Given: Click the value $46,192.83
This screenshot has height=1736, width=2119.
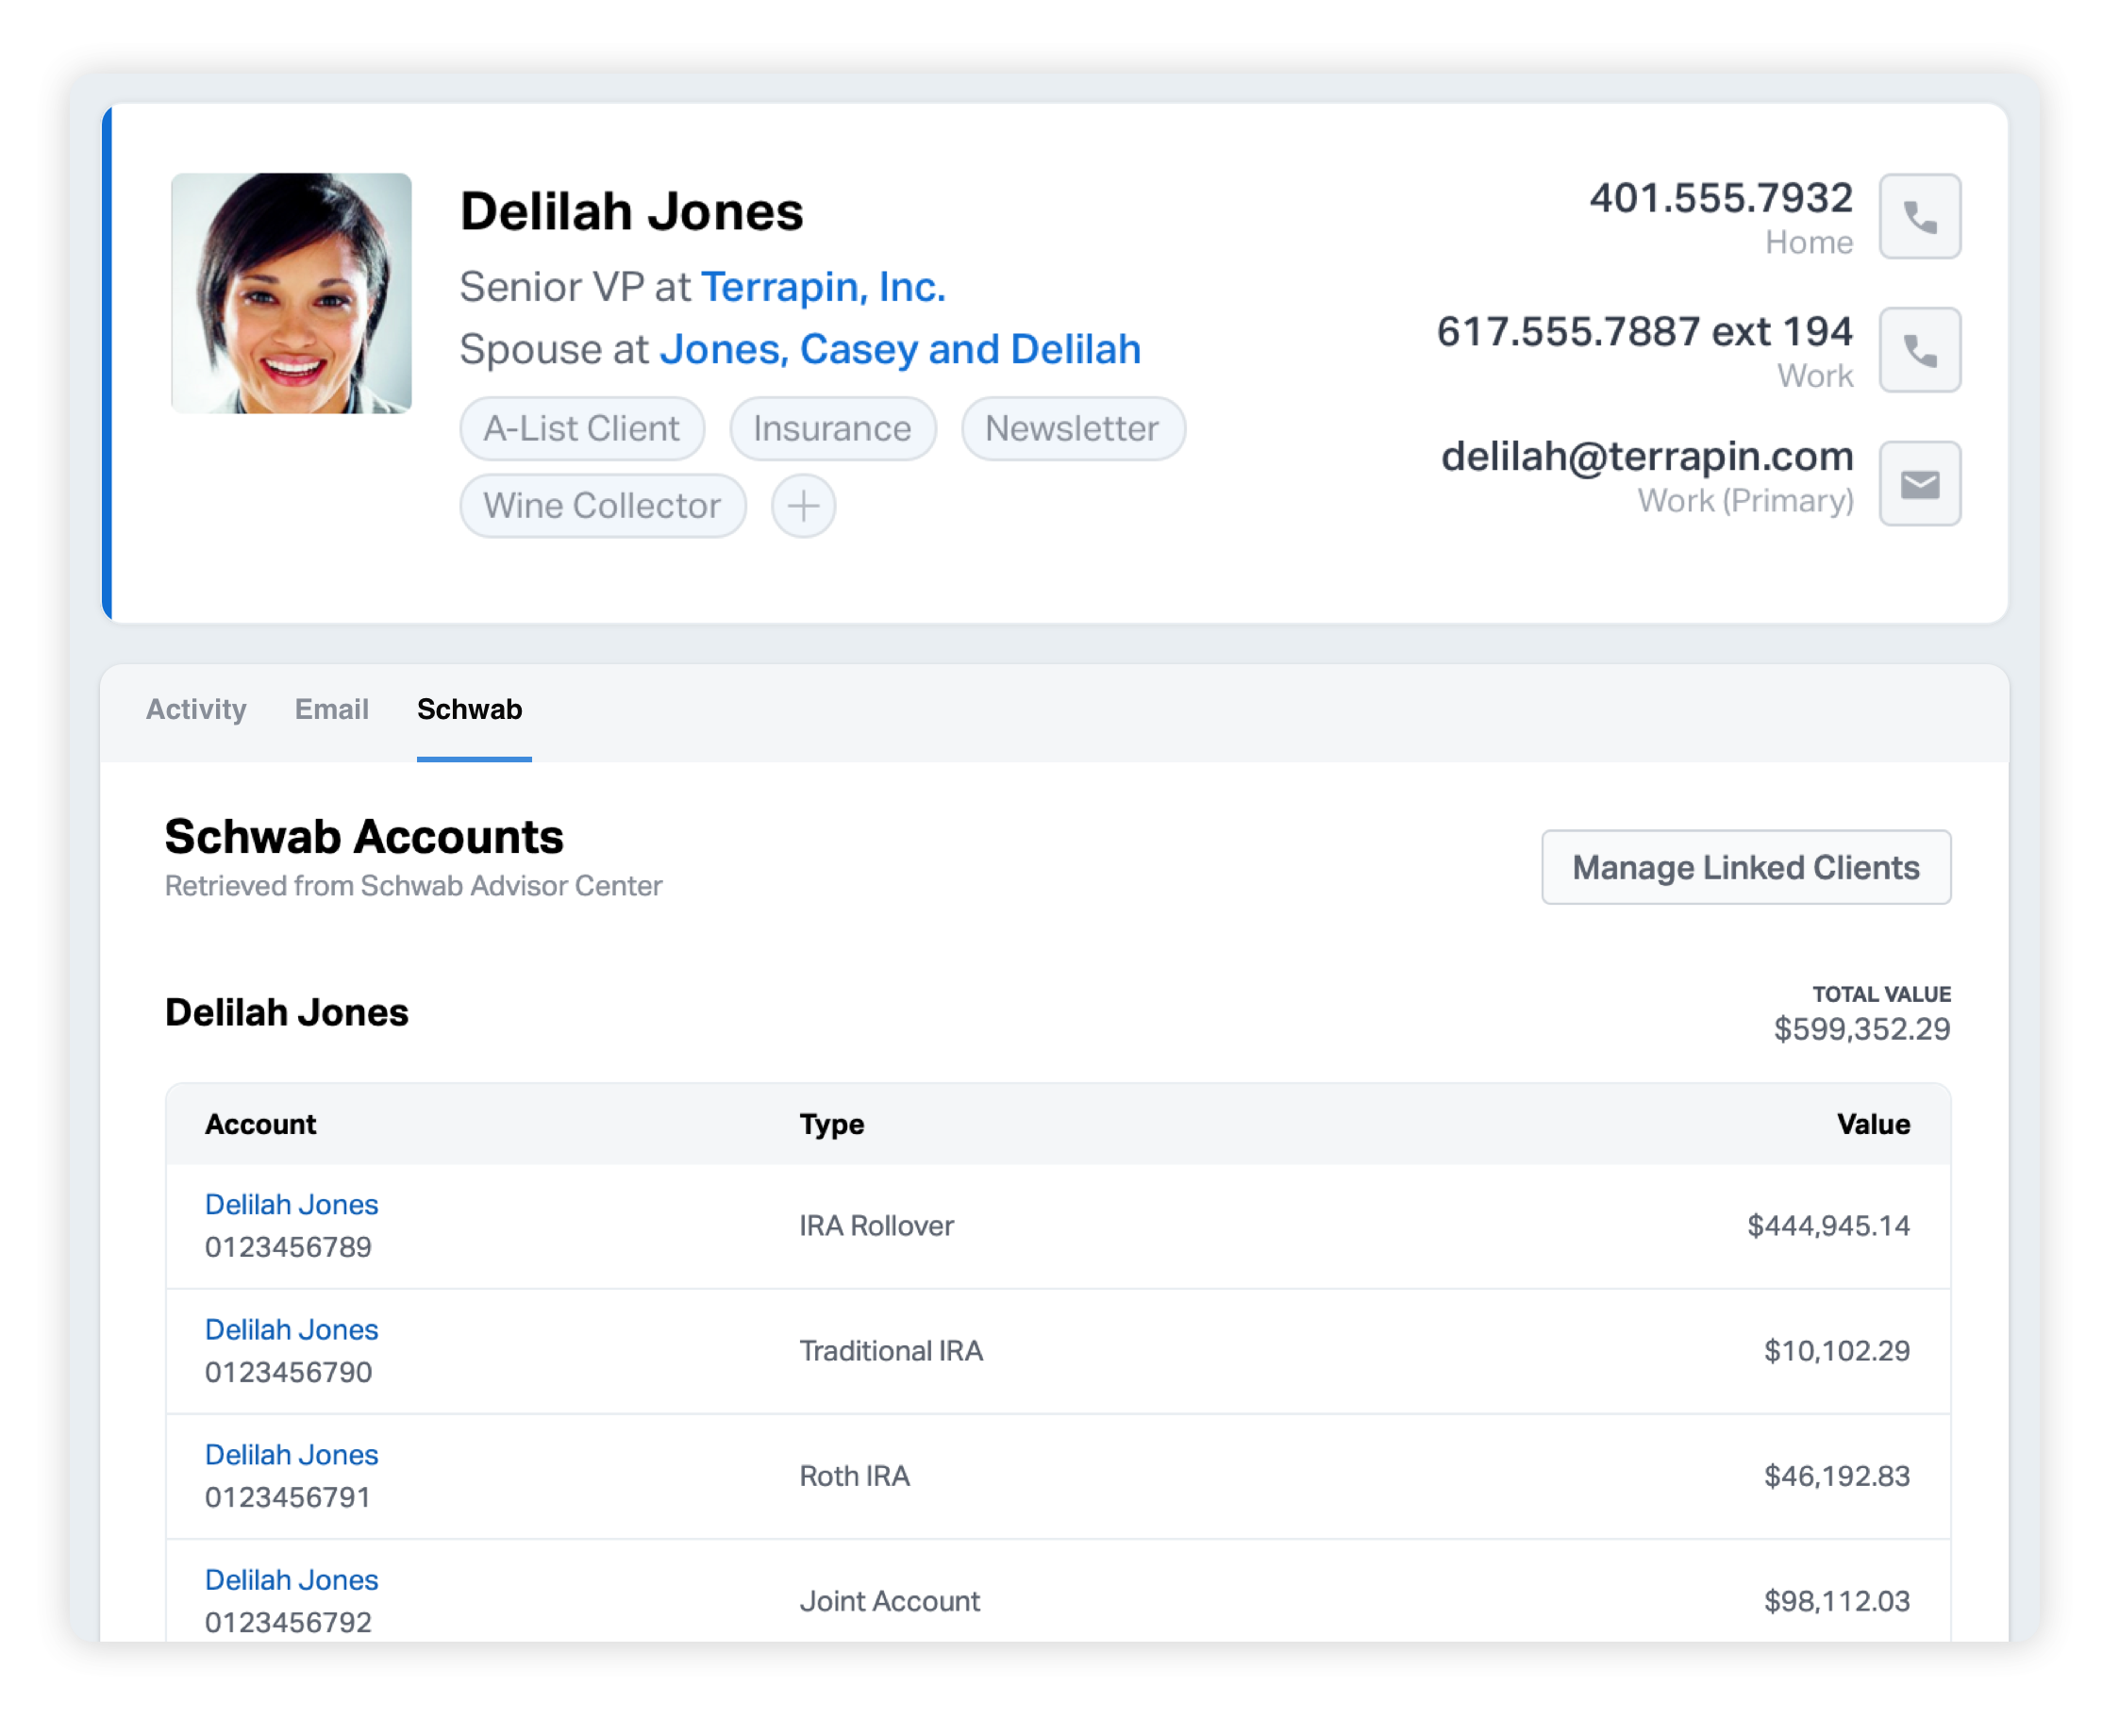Looking at the screenshot, I should [x=1836, y=1476].
